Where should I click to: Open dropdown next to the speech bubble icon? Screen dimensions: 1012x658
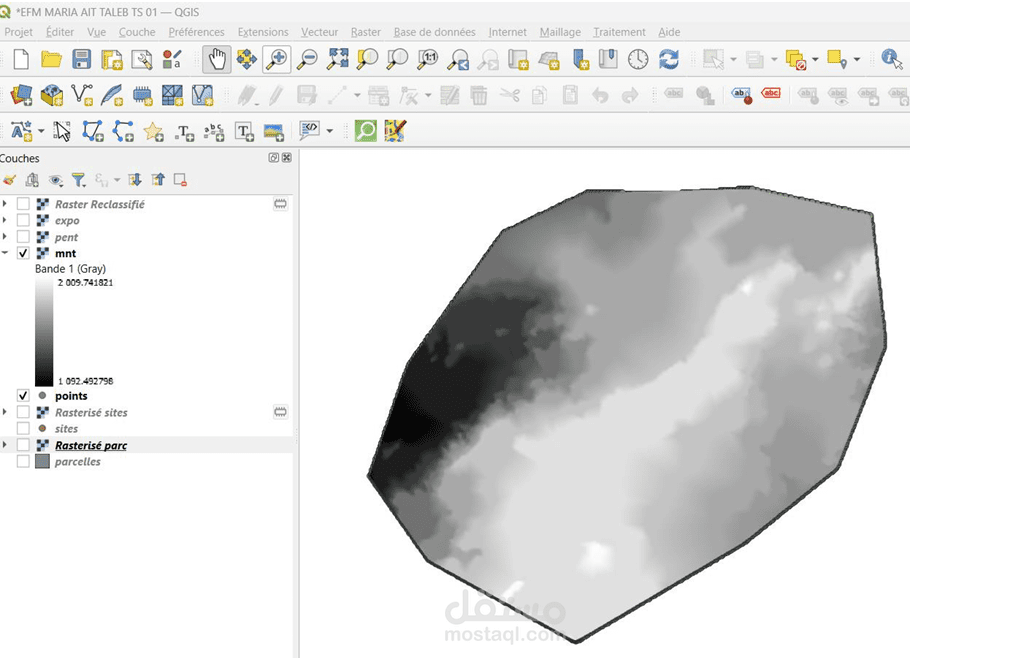[x=330, y=132]
